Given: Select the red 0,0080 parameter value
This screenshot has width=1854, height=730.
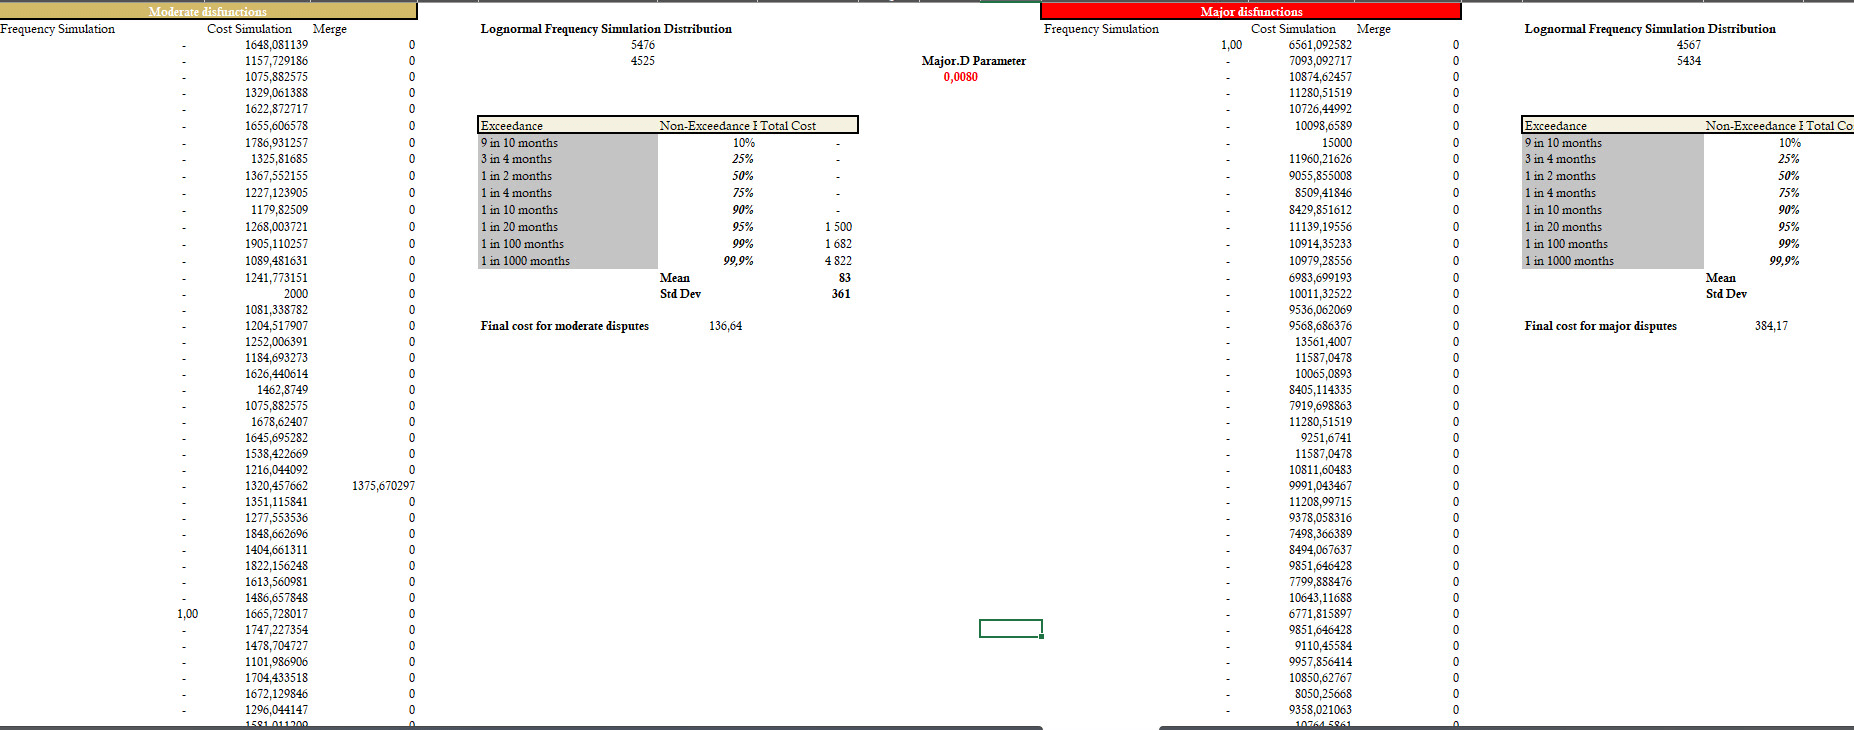Looking at the screenshot, I should click(x=960, y=77).
